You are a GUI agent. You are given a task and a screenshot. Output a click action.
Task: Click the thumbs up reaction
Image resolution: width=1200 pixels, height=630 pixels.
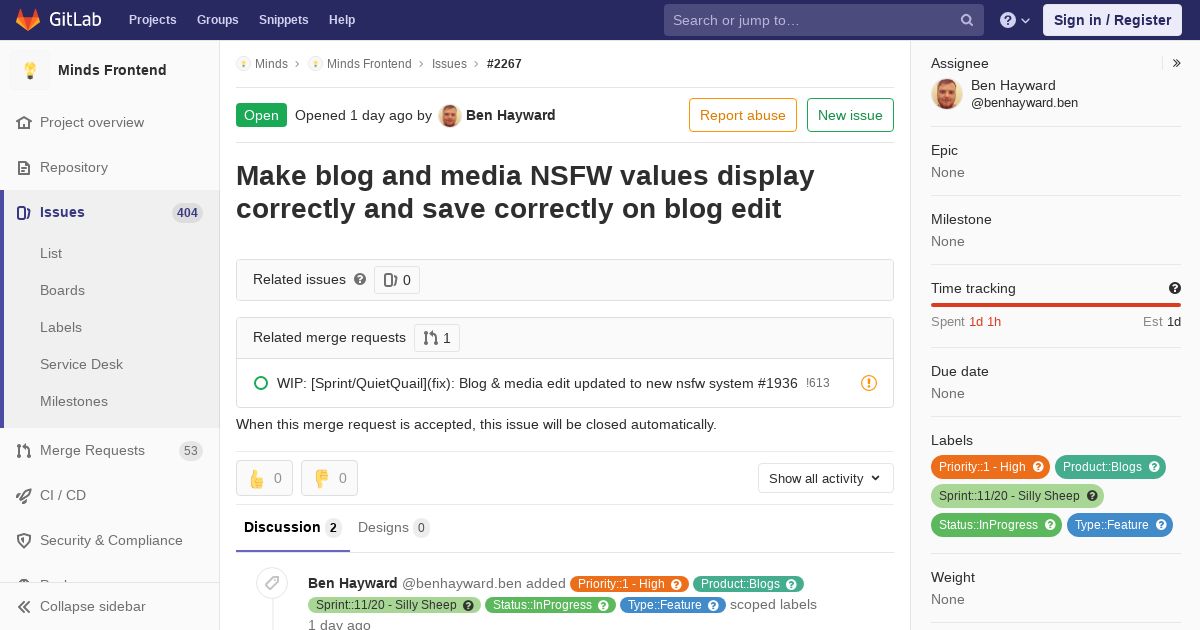tap(264, 478)
